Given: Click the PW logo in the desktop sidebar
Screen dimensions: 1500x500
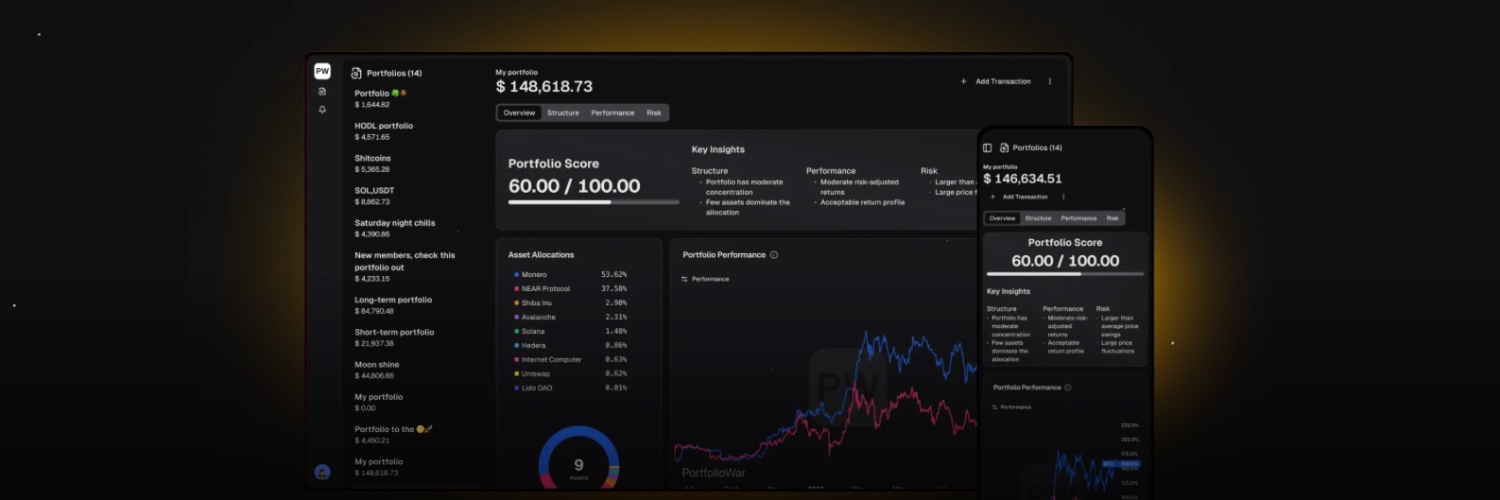Looking at the screenshot, I should click(x=322, y=71).
